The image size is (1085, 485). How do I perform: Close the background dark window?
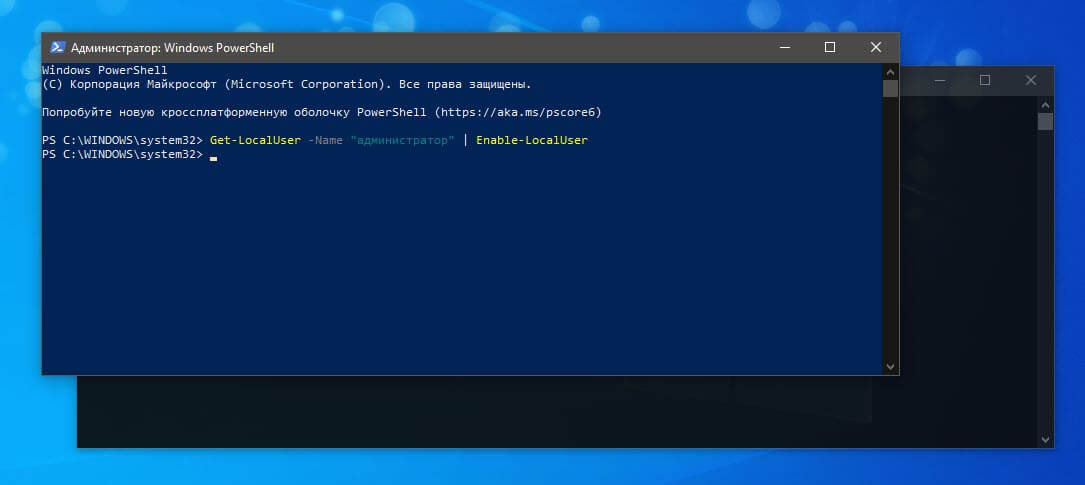click(1030, 80)
